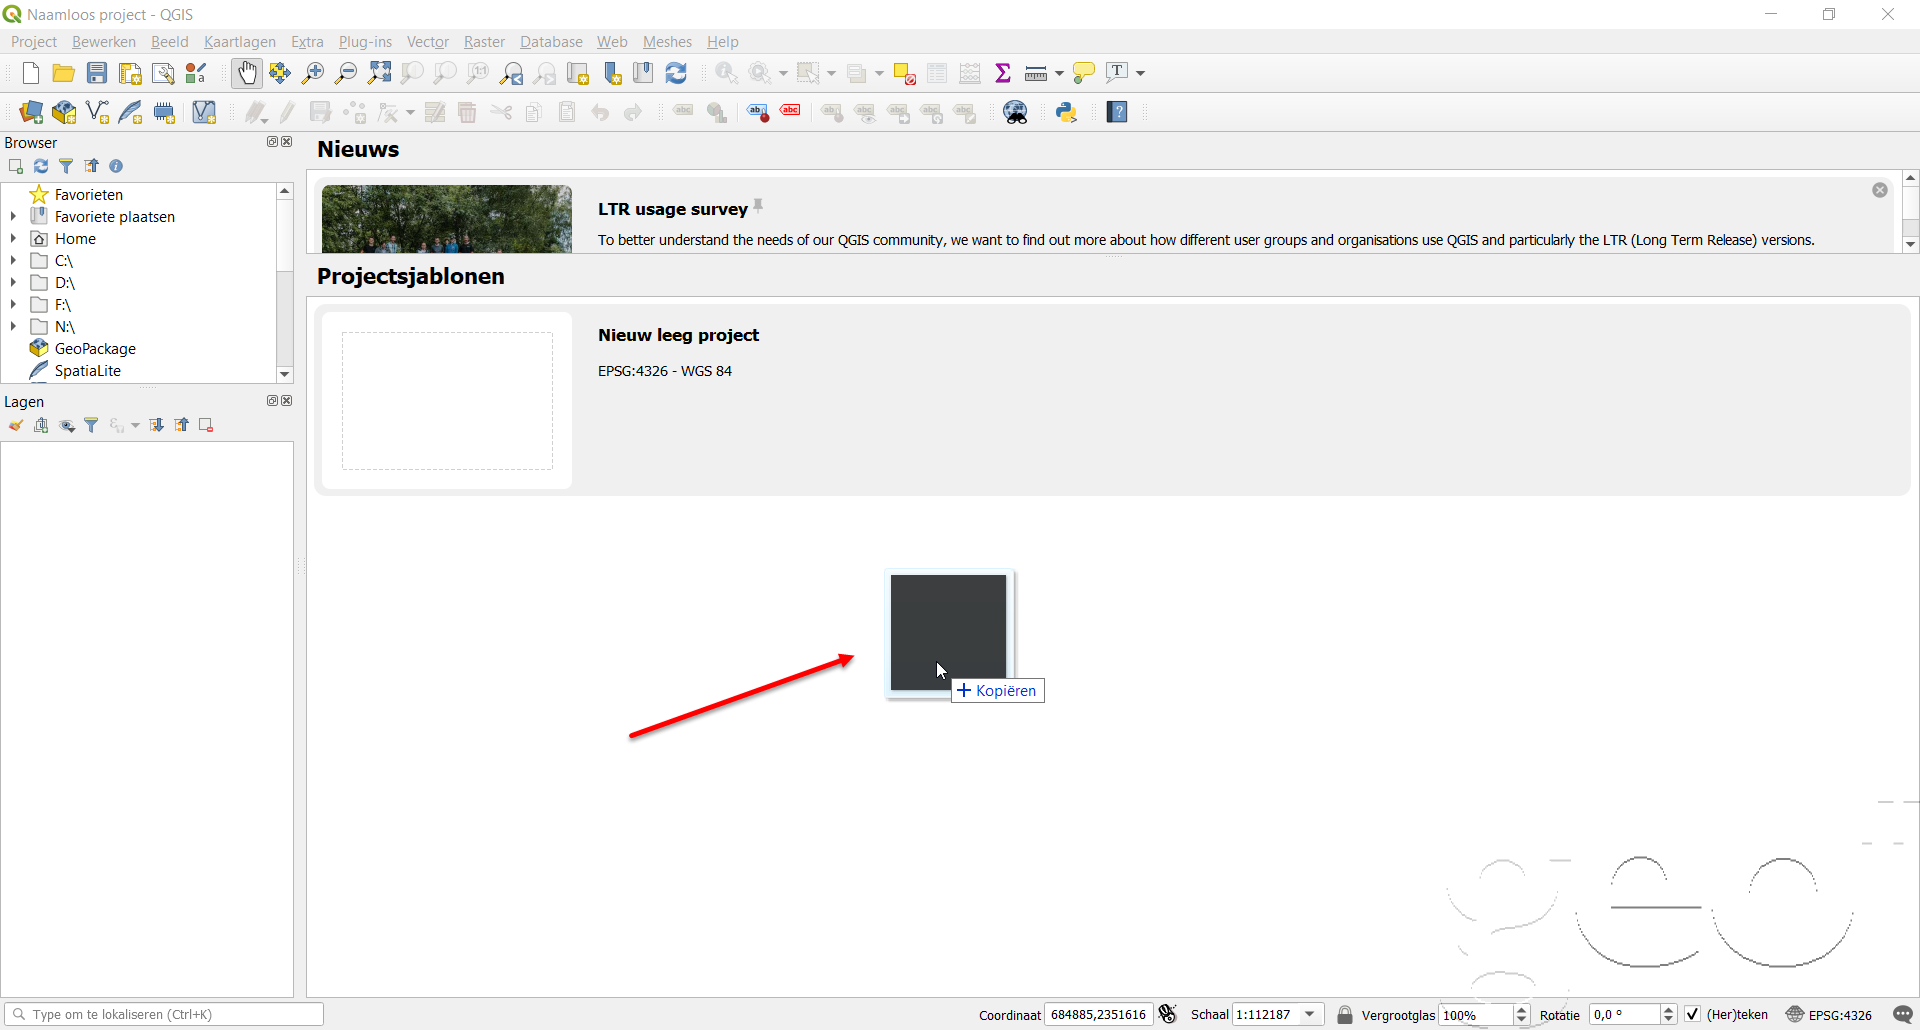Click red abc label tool icon

coord(791,112)
